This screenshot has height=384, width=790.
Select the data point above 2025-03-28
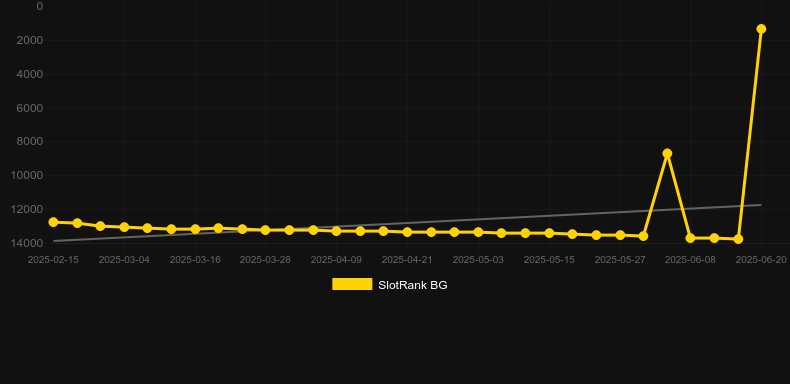[x=266, y=230]
